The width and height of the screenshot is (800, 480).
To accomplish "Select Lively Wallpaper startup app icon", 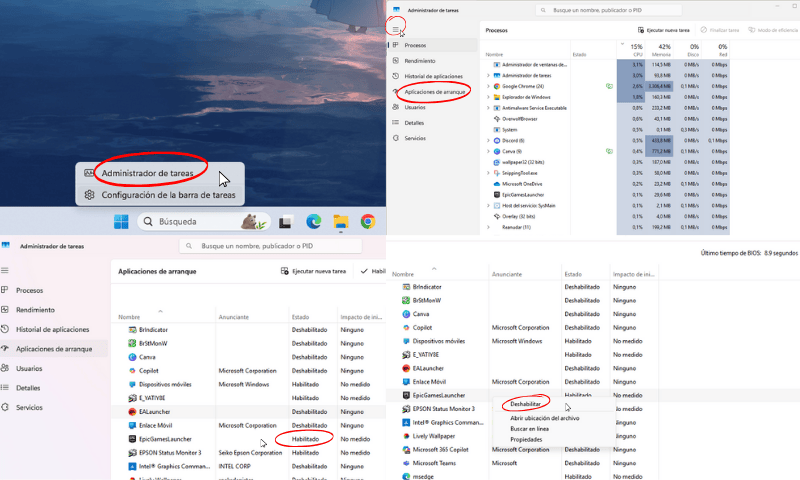I will click(x=405, y=435).
